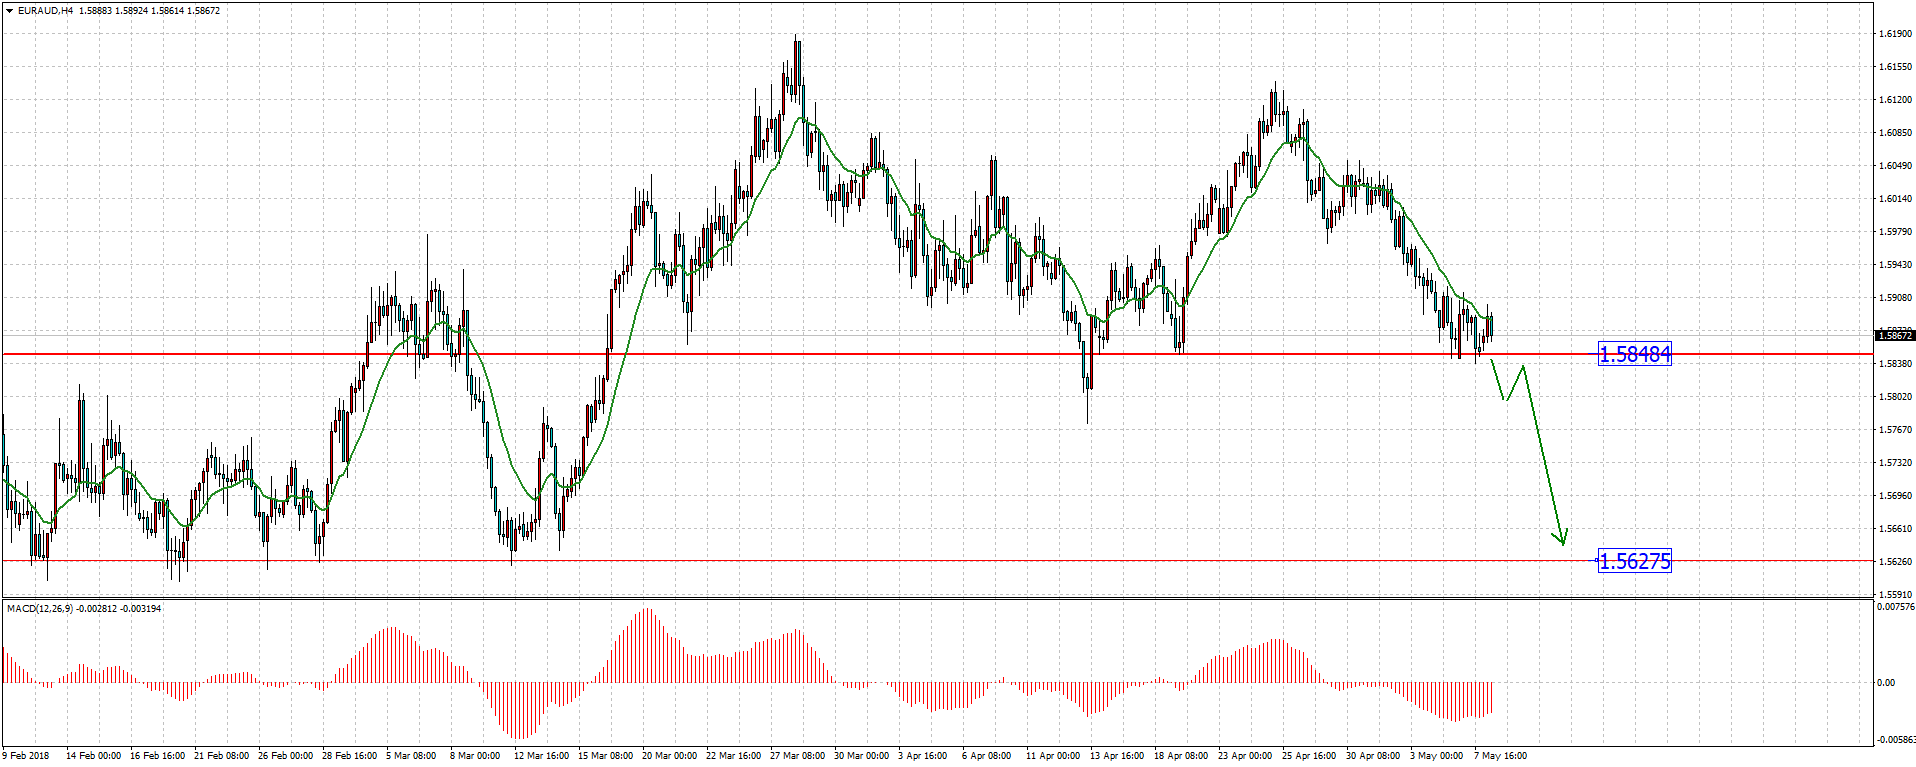
Task: Select the 1.58484 price label
Action: (x=1634, y=354)
